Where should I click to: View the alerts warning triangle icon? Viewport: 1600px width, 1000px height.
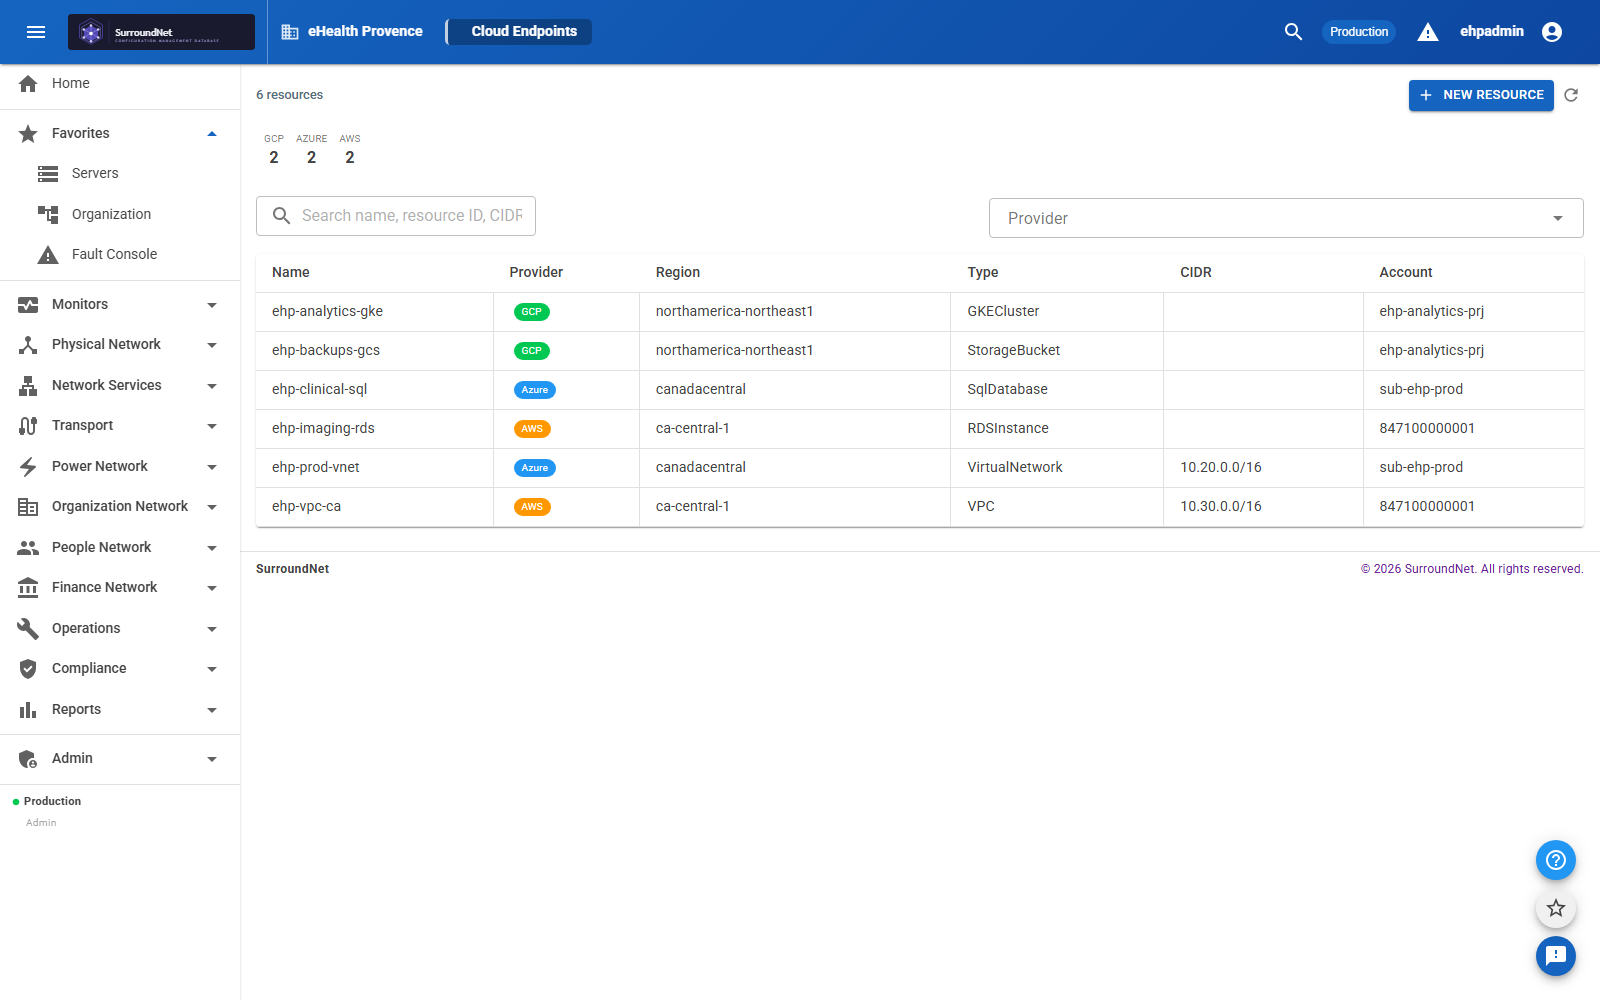coord(1428,32)
